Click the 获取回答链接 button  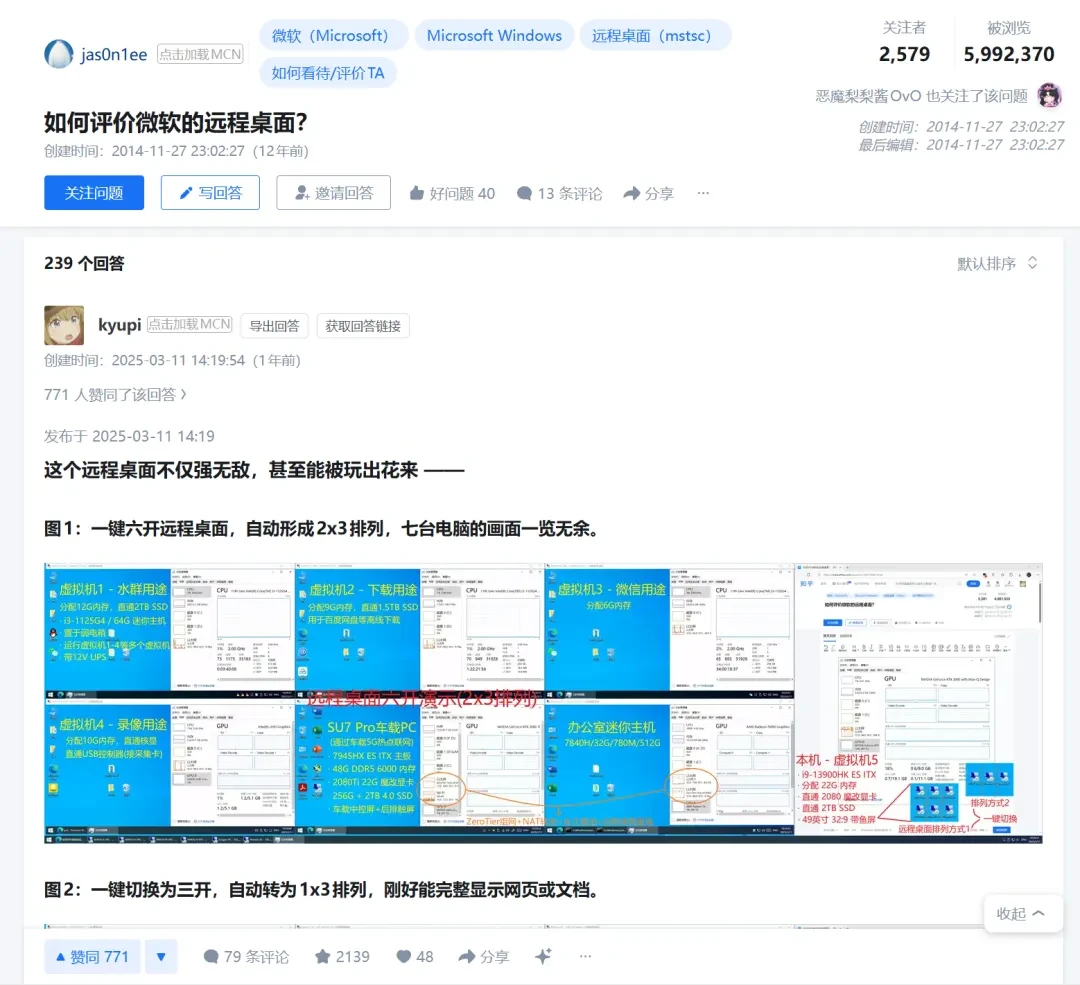click(363, 326)
